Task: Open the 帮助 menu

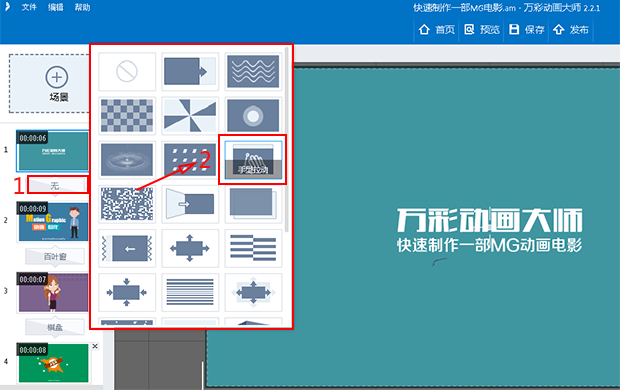Action: (x=82, y=7)
